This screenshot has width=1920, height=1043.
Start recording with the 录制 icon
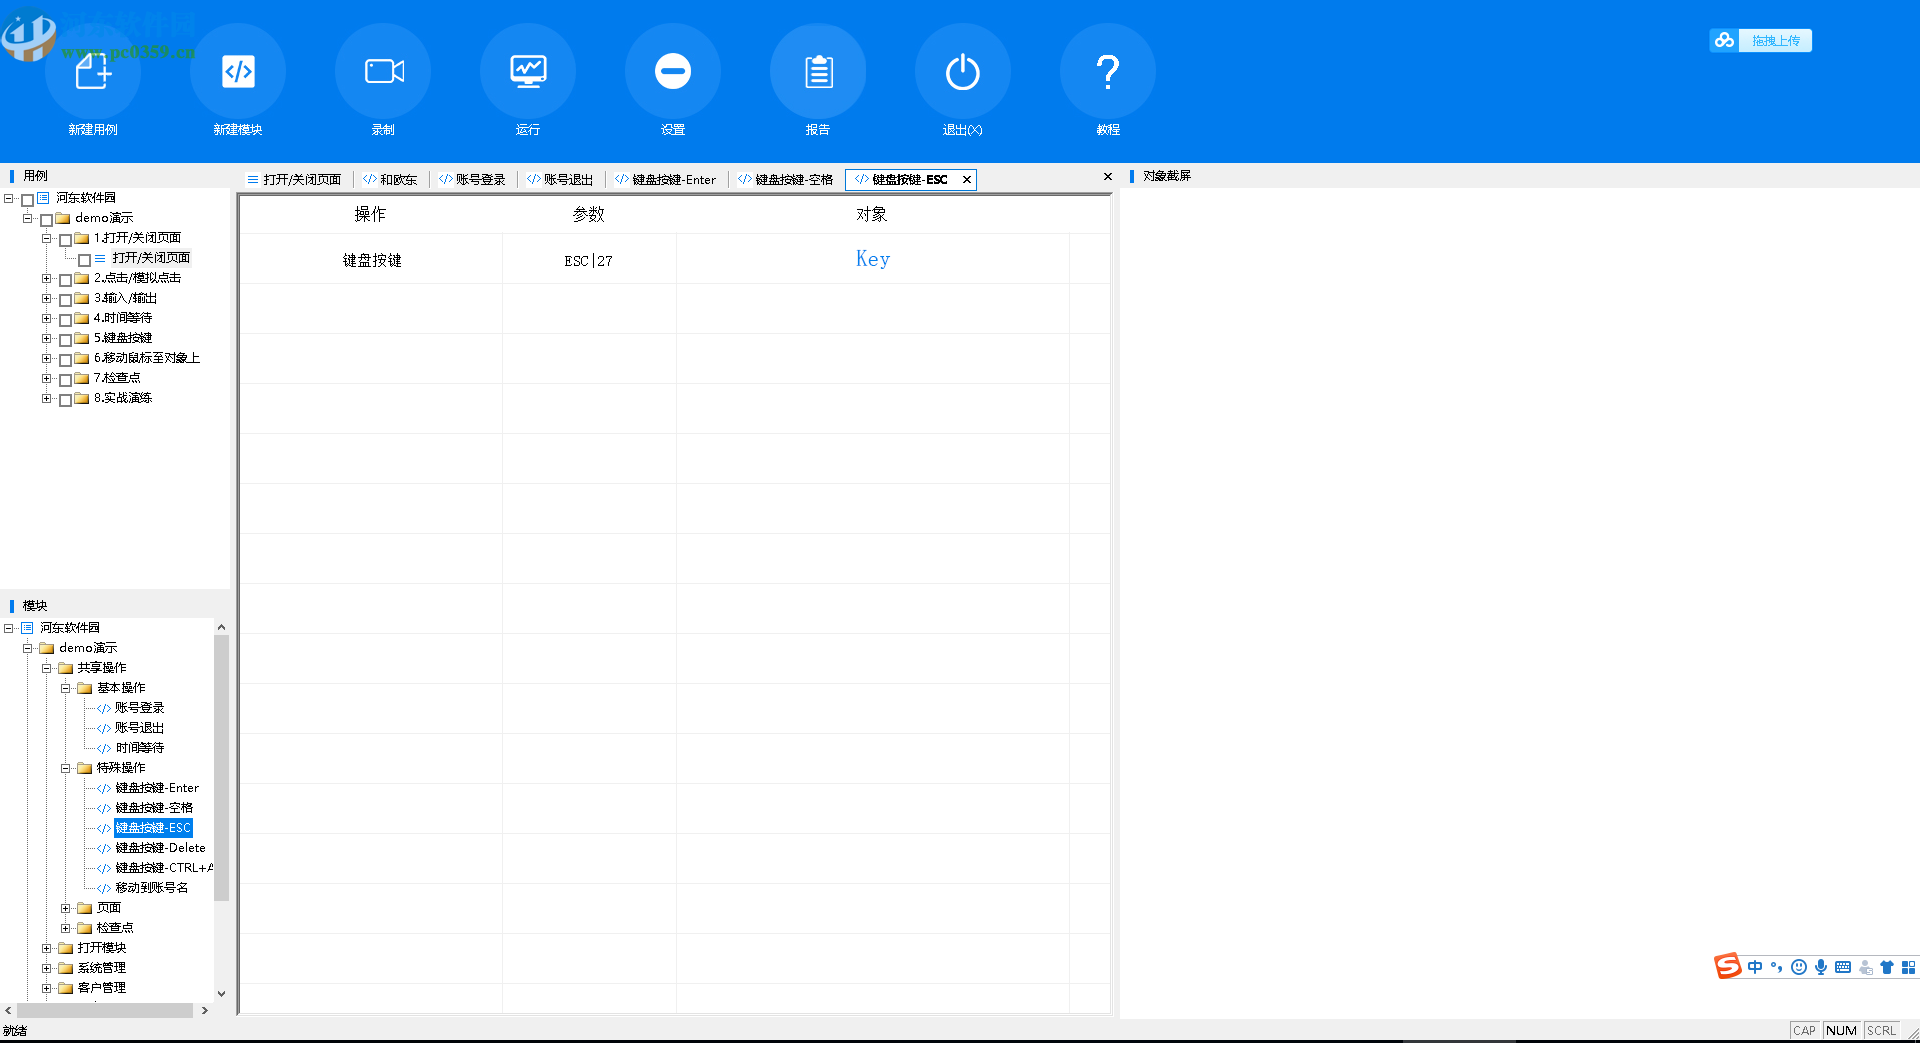coord(383,71)
